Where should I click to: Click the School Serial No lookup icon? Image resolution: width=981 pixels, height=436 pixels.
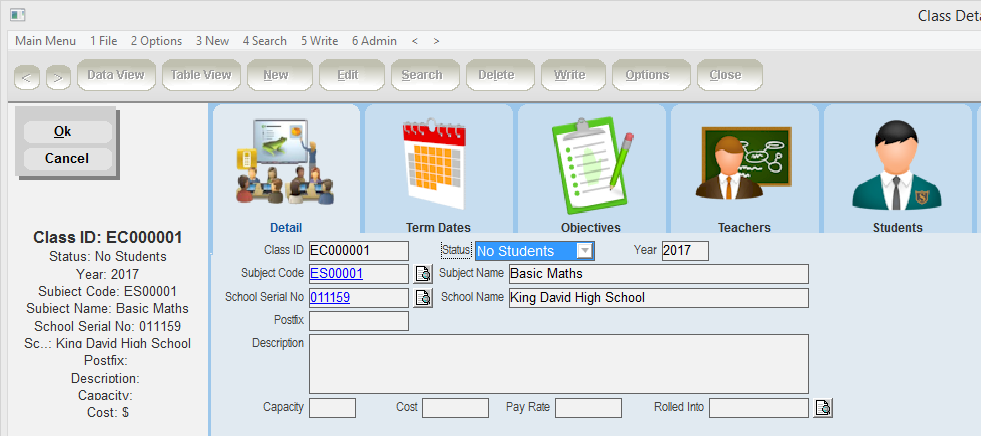pyautogui.click(x=423, y=298)
